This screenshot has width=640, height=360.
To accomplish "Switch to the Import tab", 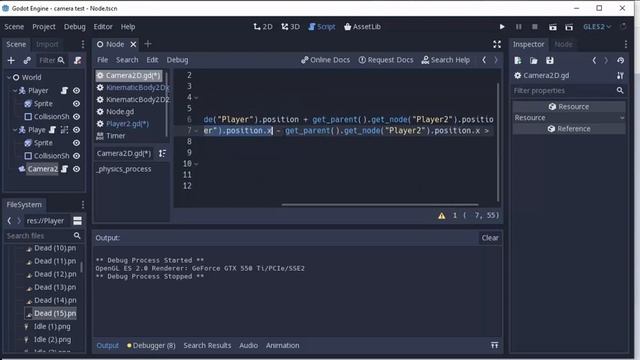I will (47, 44).
